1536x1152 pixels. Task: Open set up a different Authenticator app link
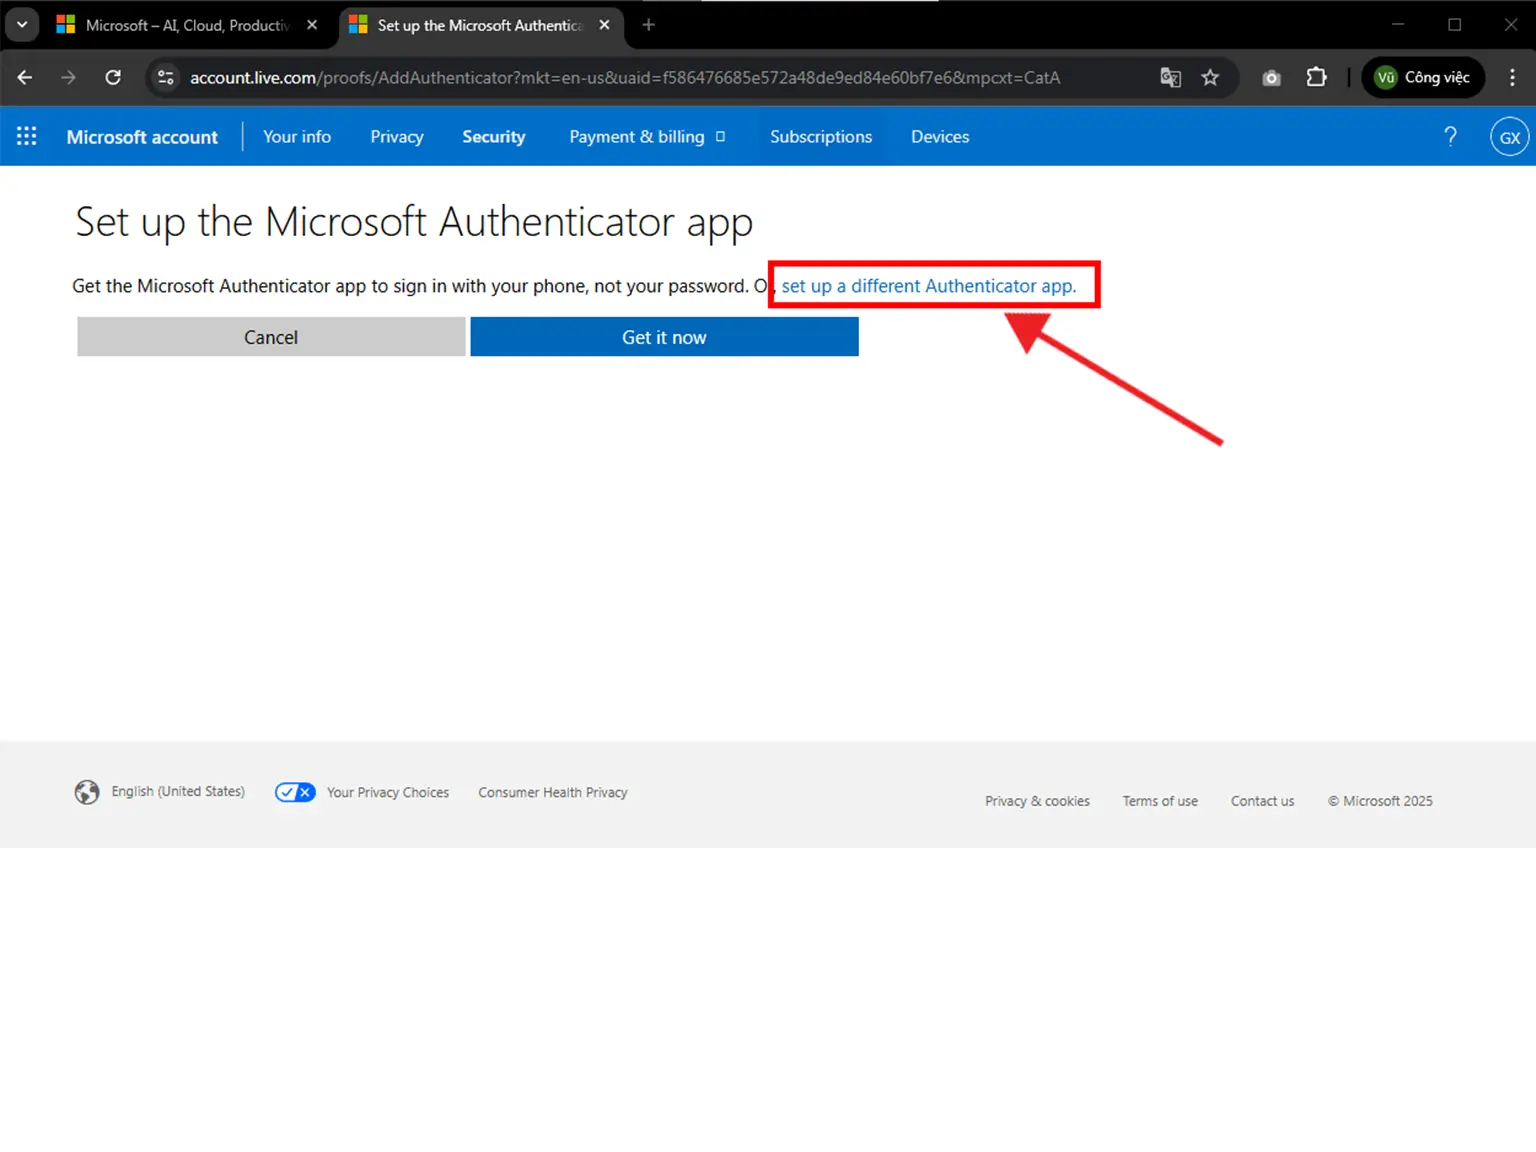[x=929, y=286]
